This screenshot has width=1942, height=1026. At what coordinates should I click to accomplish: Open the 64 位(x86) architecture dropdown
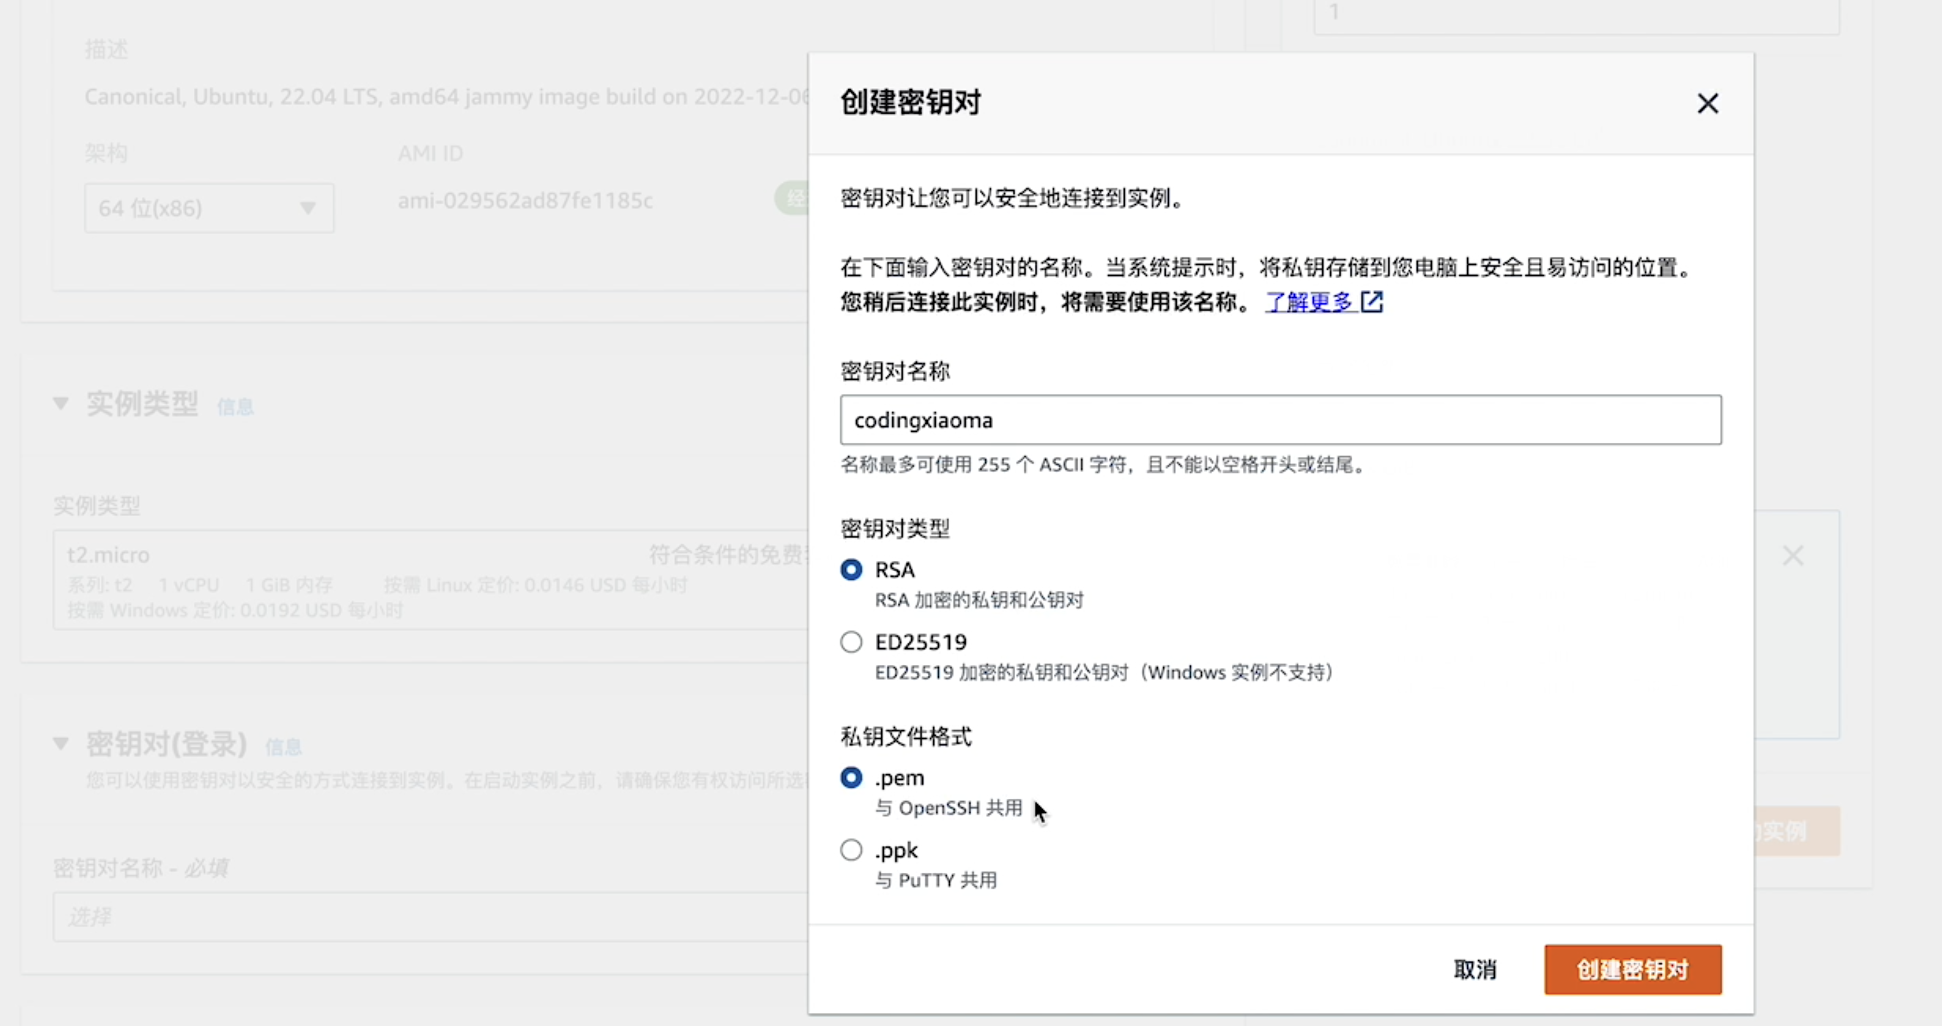pos(209,208)
